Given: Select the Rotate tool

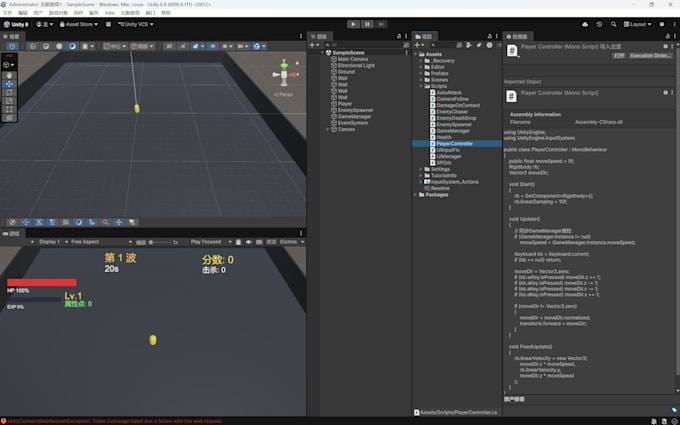Looking at the screenshot, I should coord(9,92).
